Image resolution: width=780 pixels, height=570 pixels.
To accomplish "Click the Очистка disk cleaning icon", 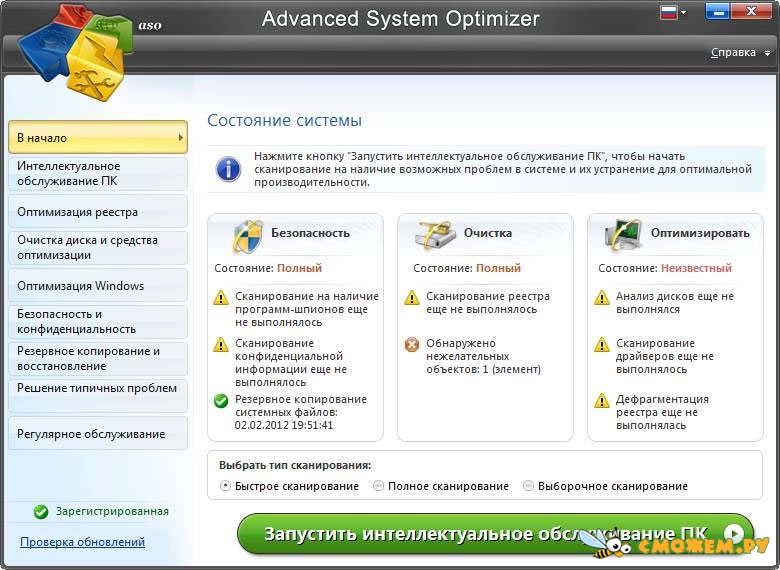I will (x=436, y=235).
